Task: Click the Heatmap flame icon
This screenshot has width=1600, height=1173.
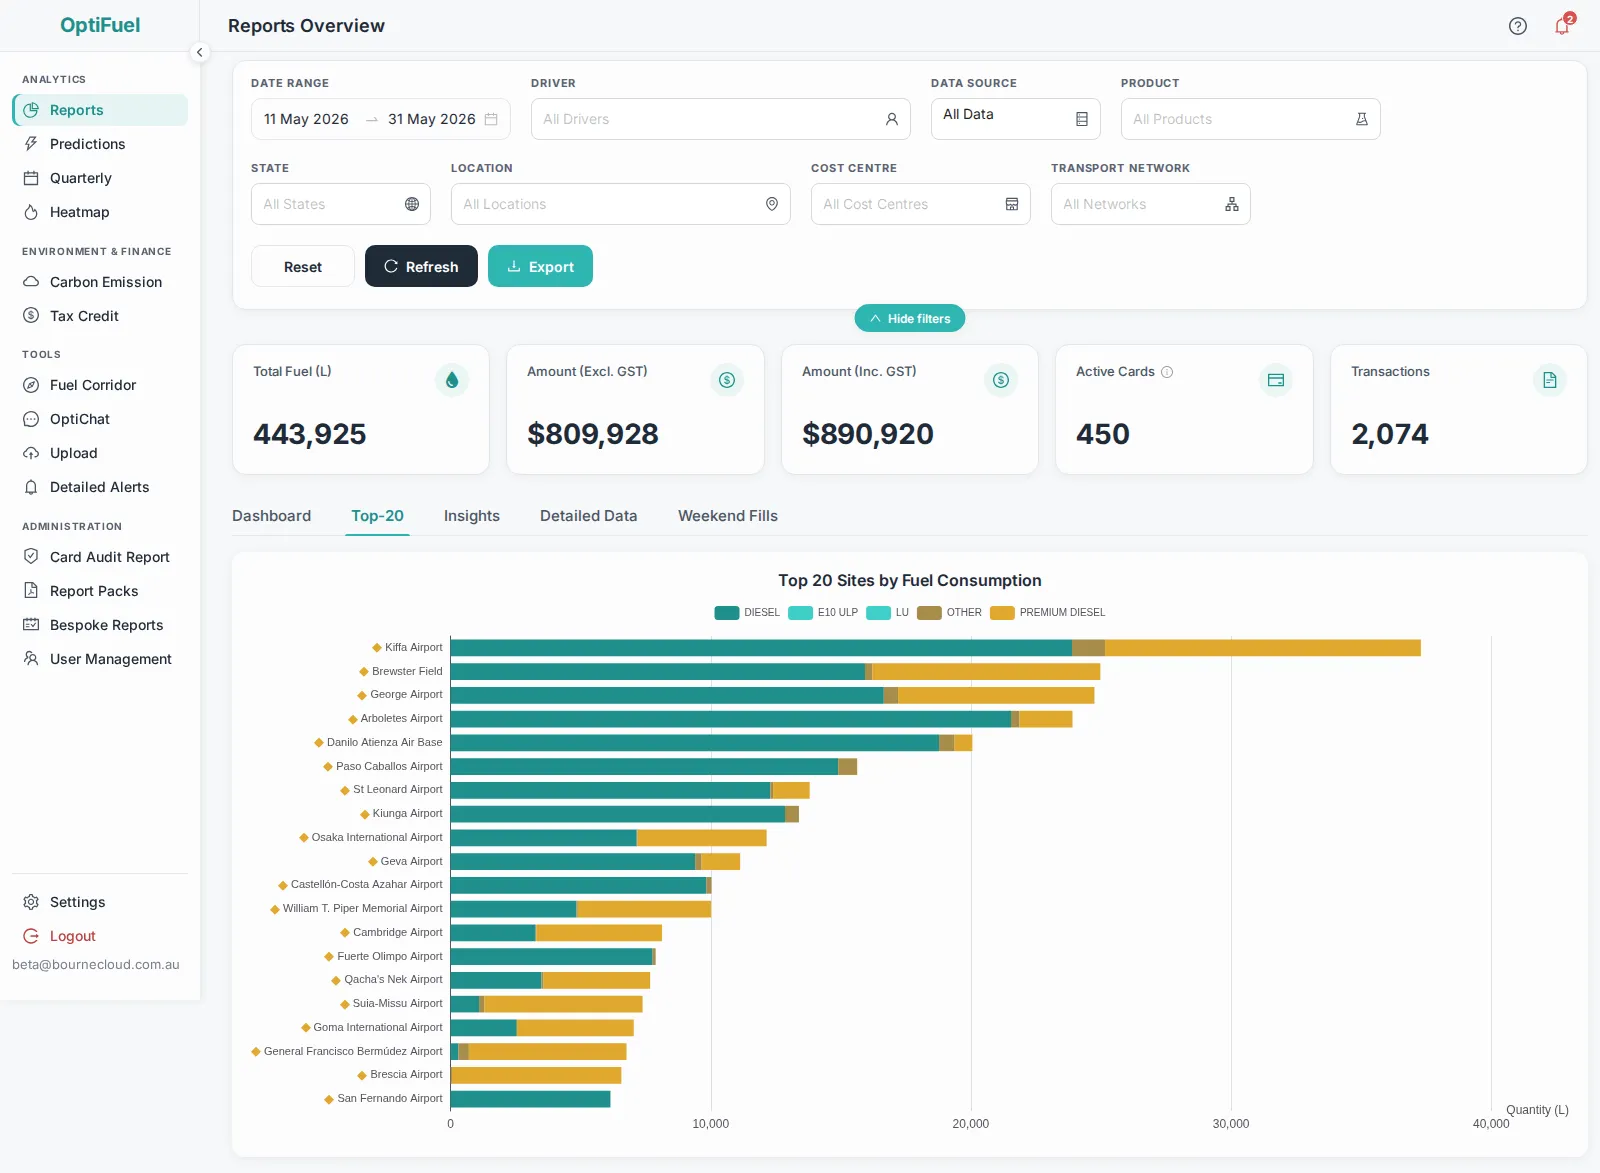Action: point(31,212)
